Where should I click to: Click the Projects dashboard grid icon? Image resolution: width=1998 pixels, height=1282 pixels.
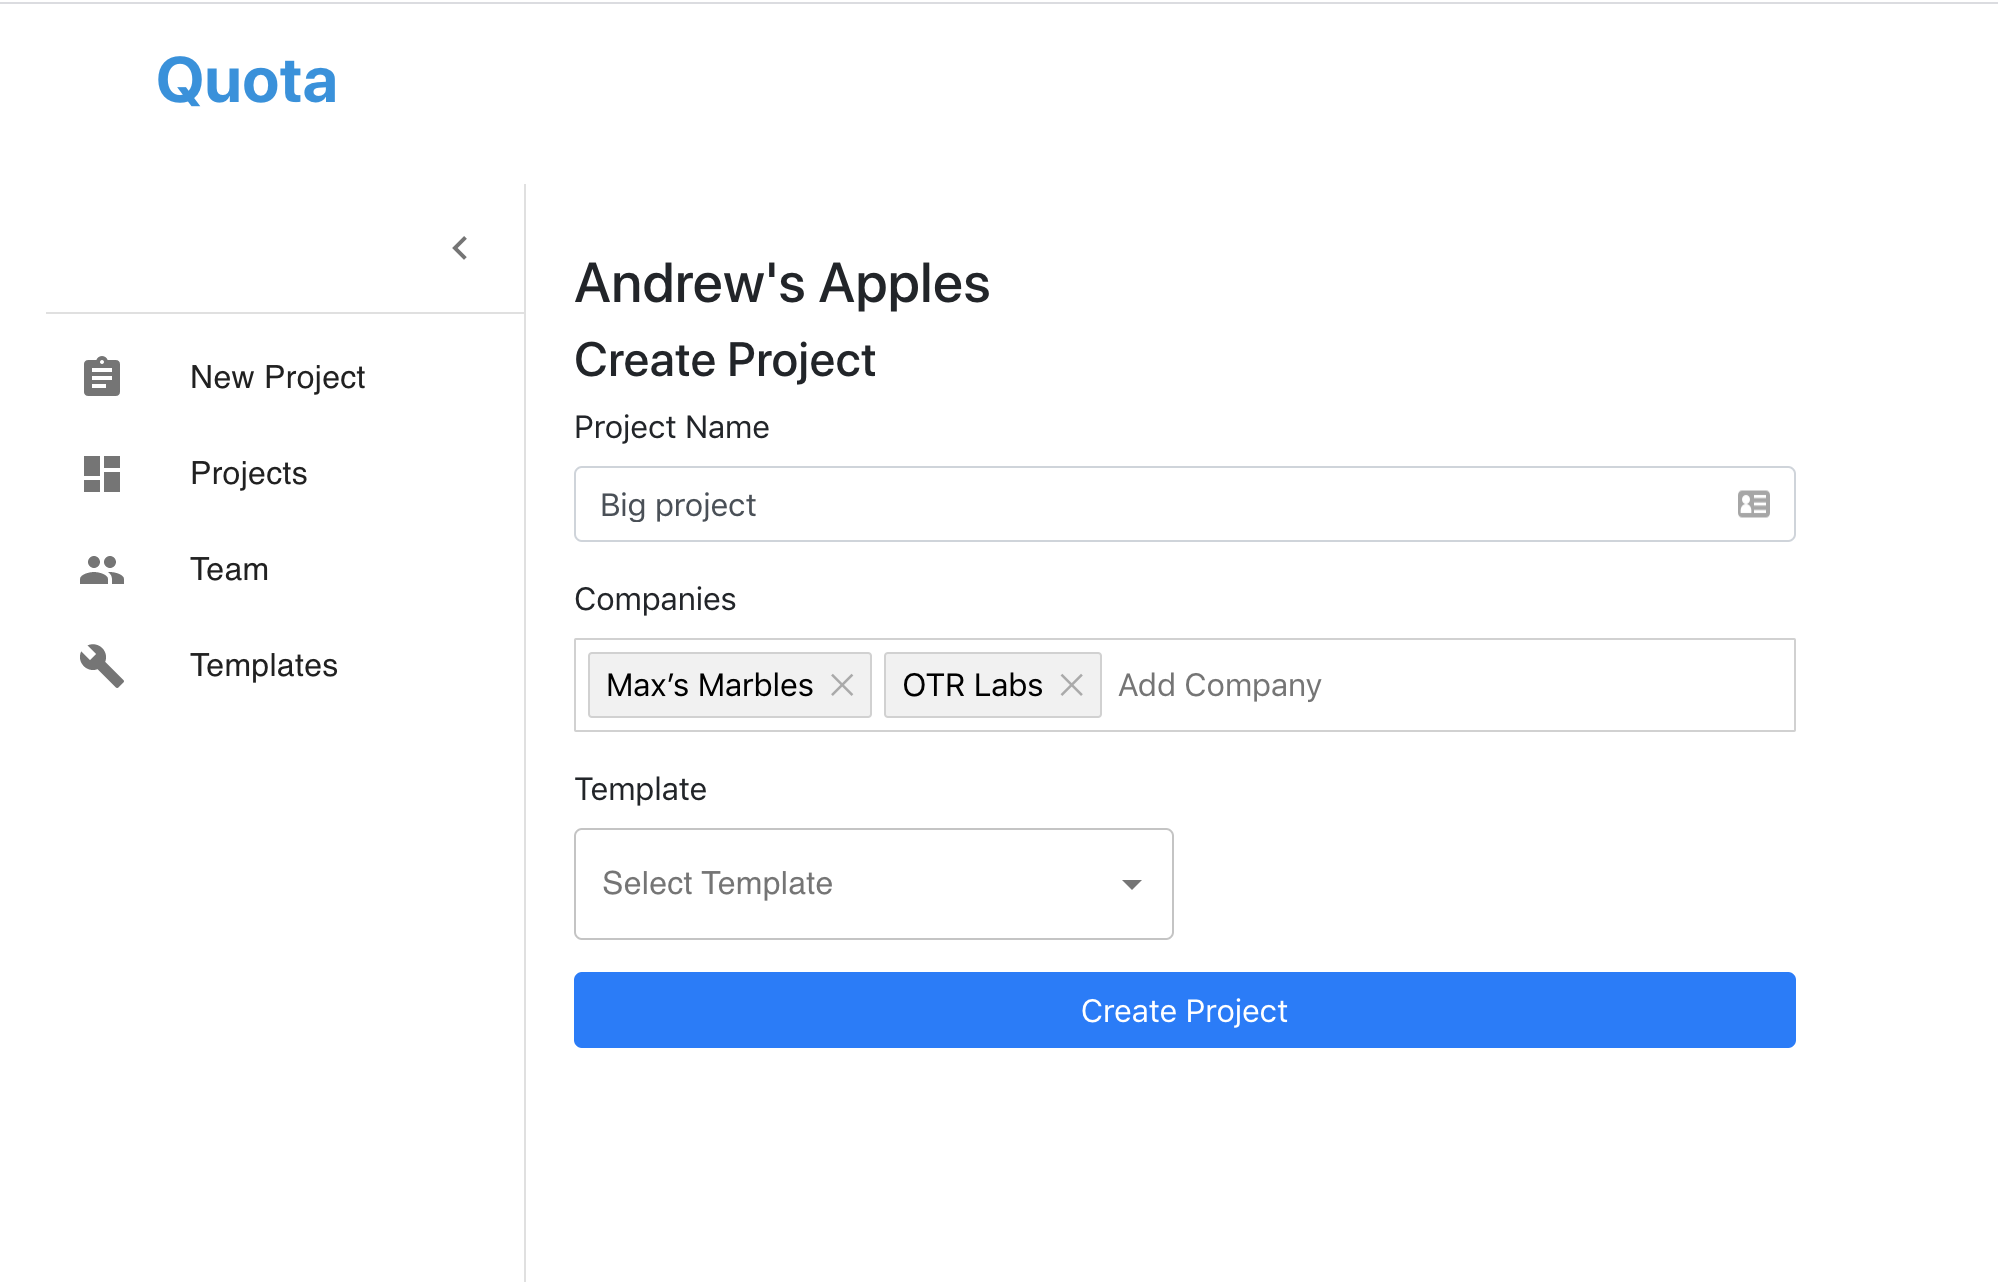coord(102,473)
